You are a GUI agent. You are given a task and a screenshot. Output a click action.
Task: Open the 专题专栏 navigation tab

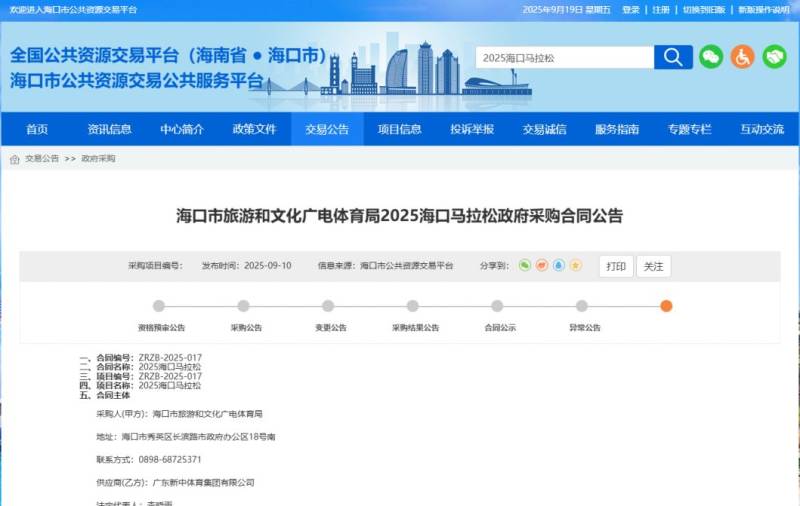(689, 129)
